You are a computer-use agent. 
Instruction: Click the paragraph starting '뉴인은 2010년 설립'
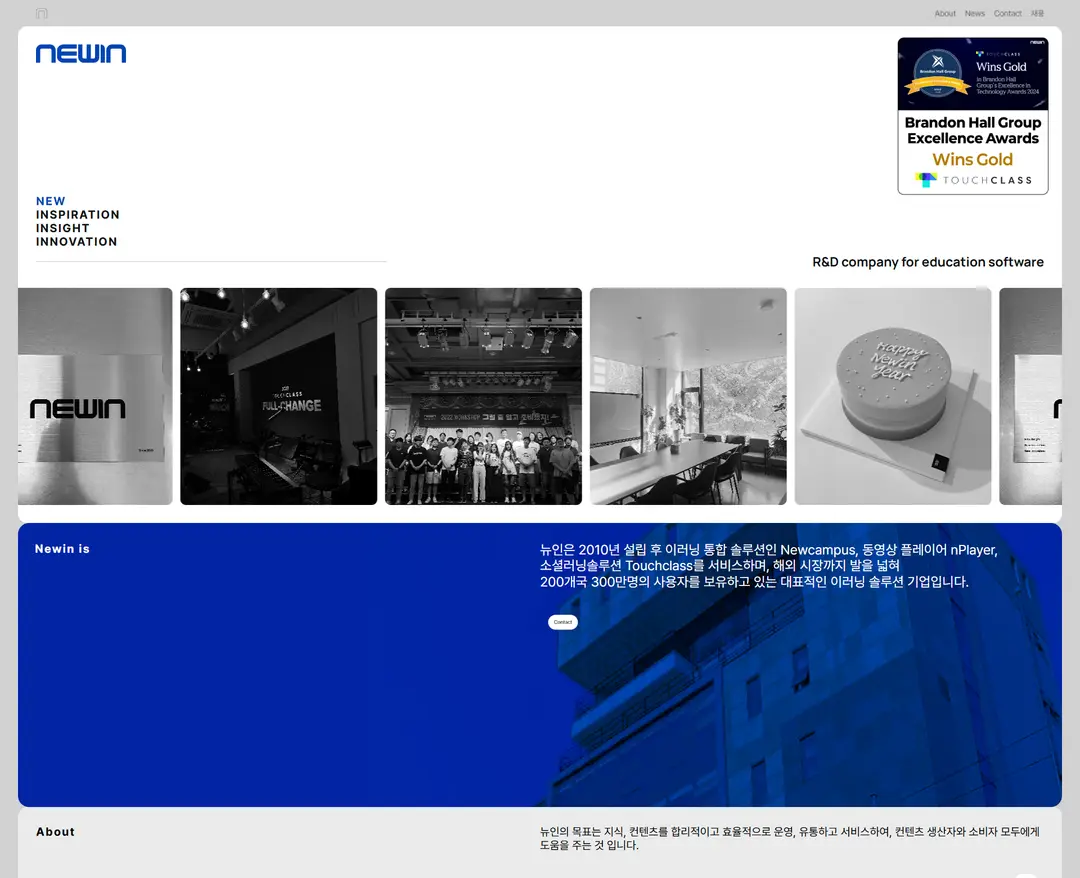tap(769, 565)
